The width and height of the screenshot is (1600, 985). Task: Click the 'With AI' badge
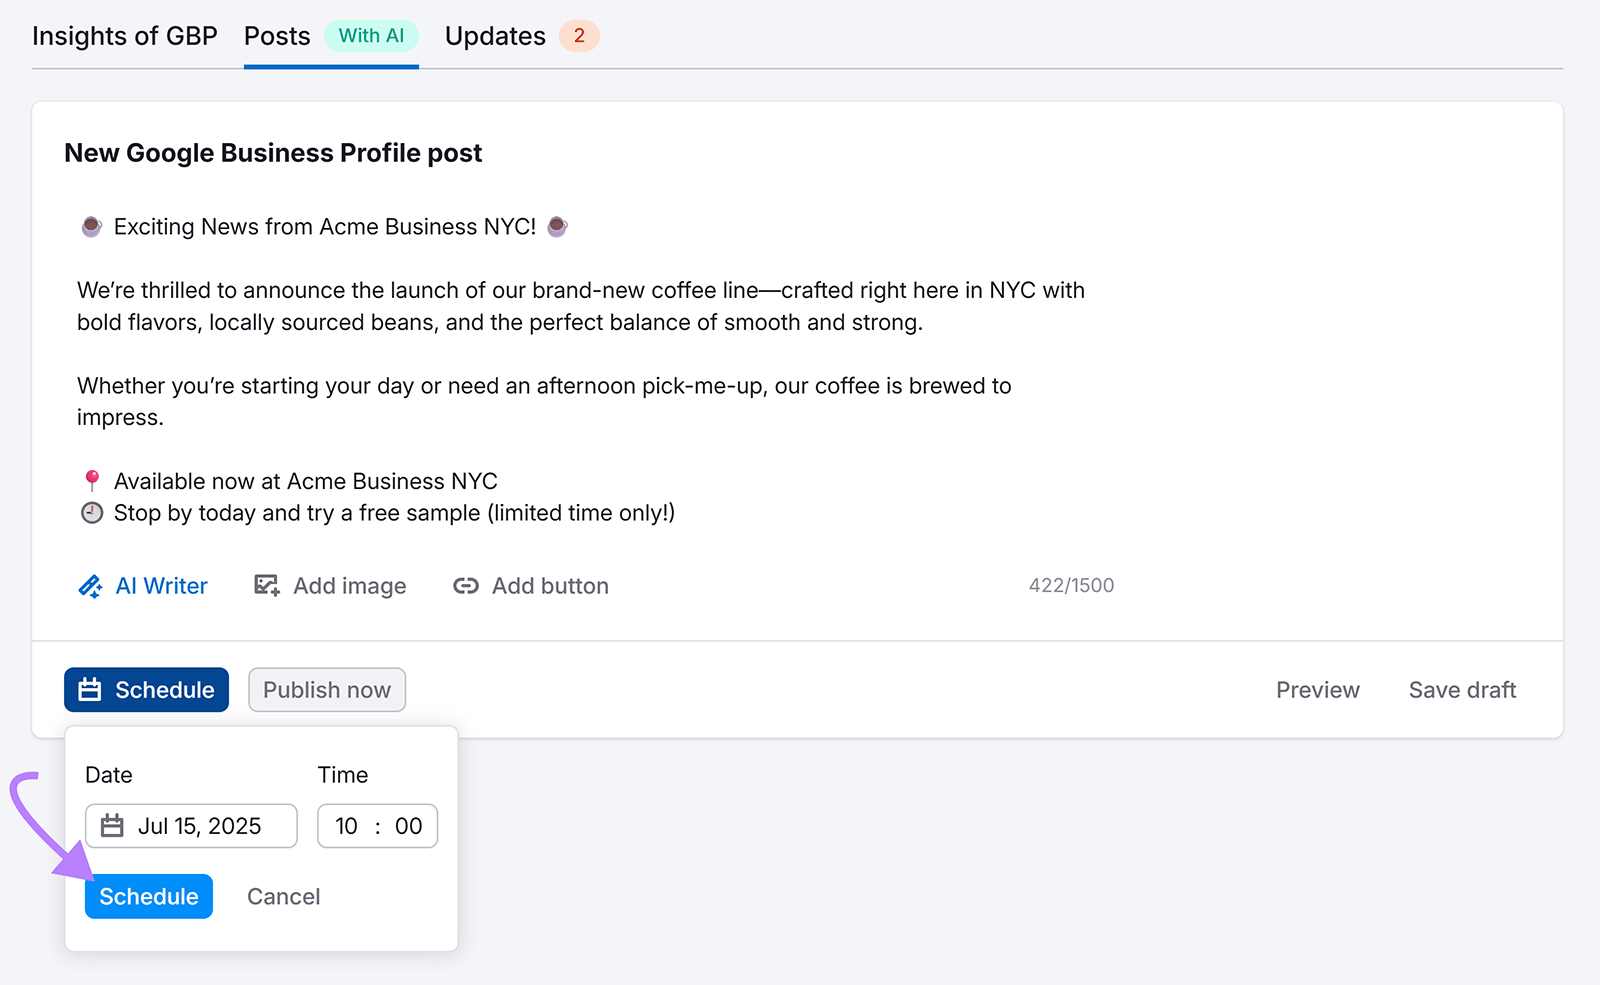pos(371,36)
